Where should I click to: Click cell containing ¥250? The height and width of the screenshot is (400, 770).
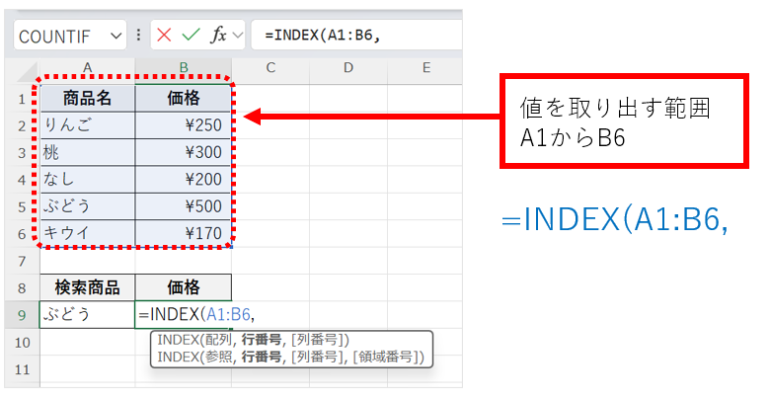(183, 126)
